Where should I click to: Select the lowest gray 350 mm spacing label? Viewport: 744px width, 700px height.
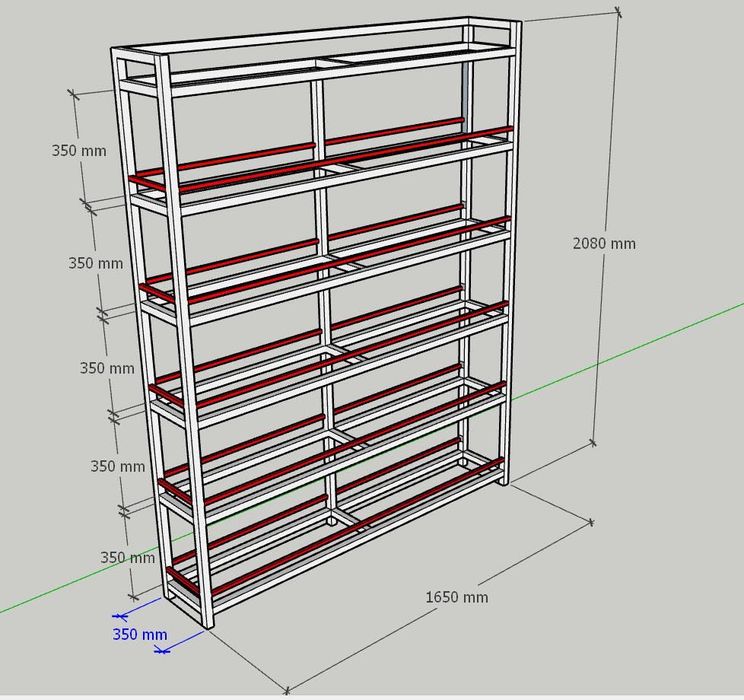coord(128,557)
